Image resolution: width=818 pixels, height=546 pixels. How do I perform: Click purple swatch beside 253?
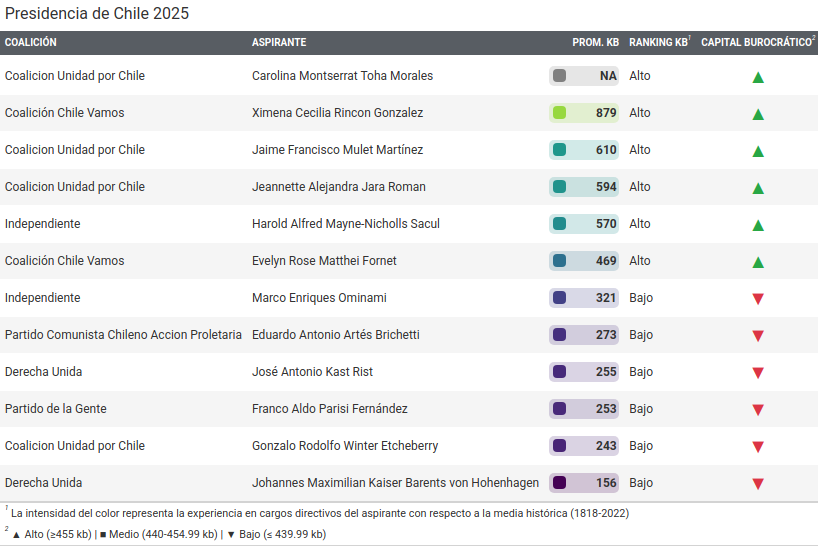click(x=559, y=409)
